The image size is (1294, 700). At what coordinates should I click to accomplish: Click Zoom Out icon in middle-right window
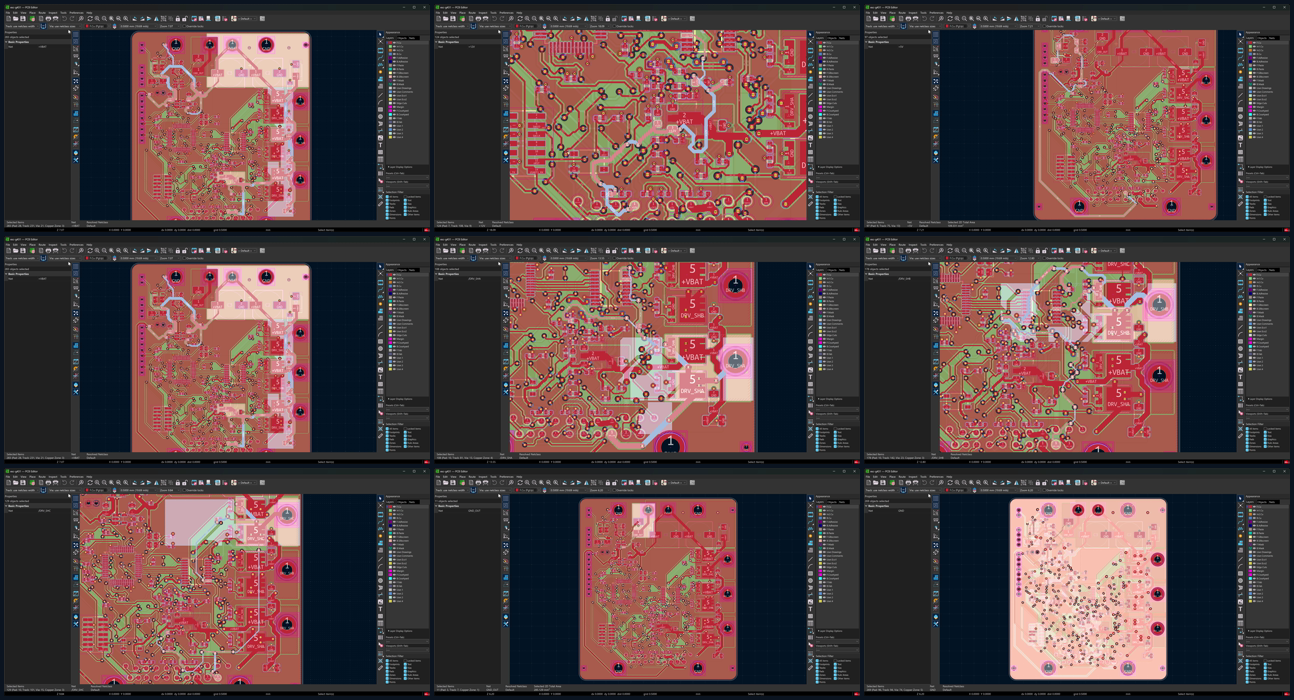(x=966, y=251)
